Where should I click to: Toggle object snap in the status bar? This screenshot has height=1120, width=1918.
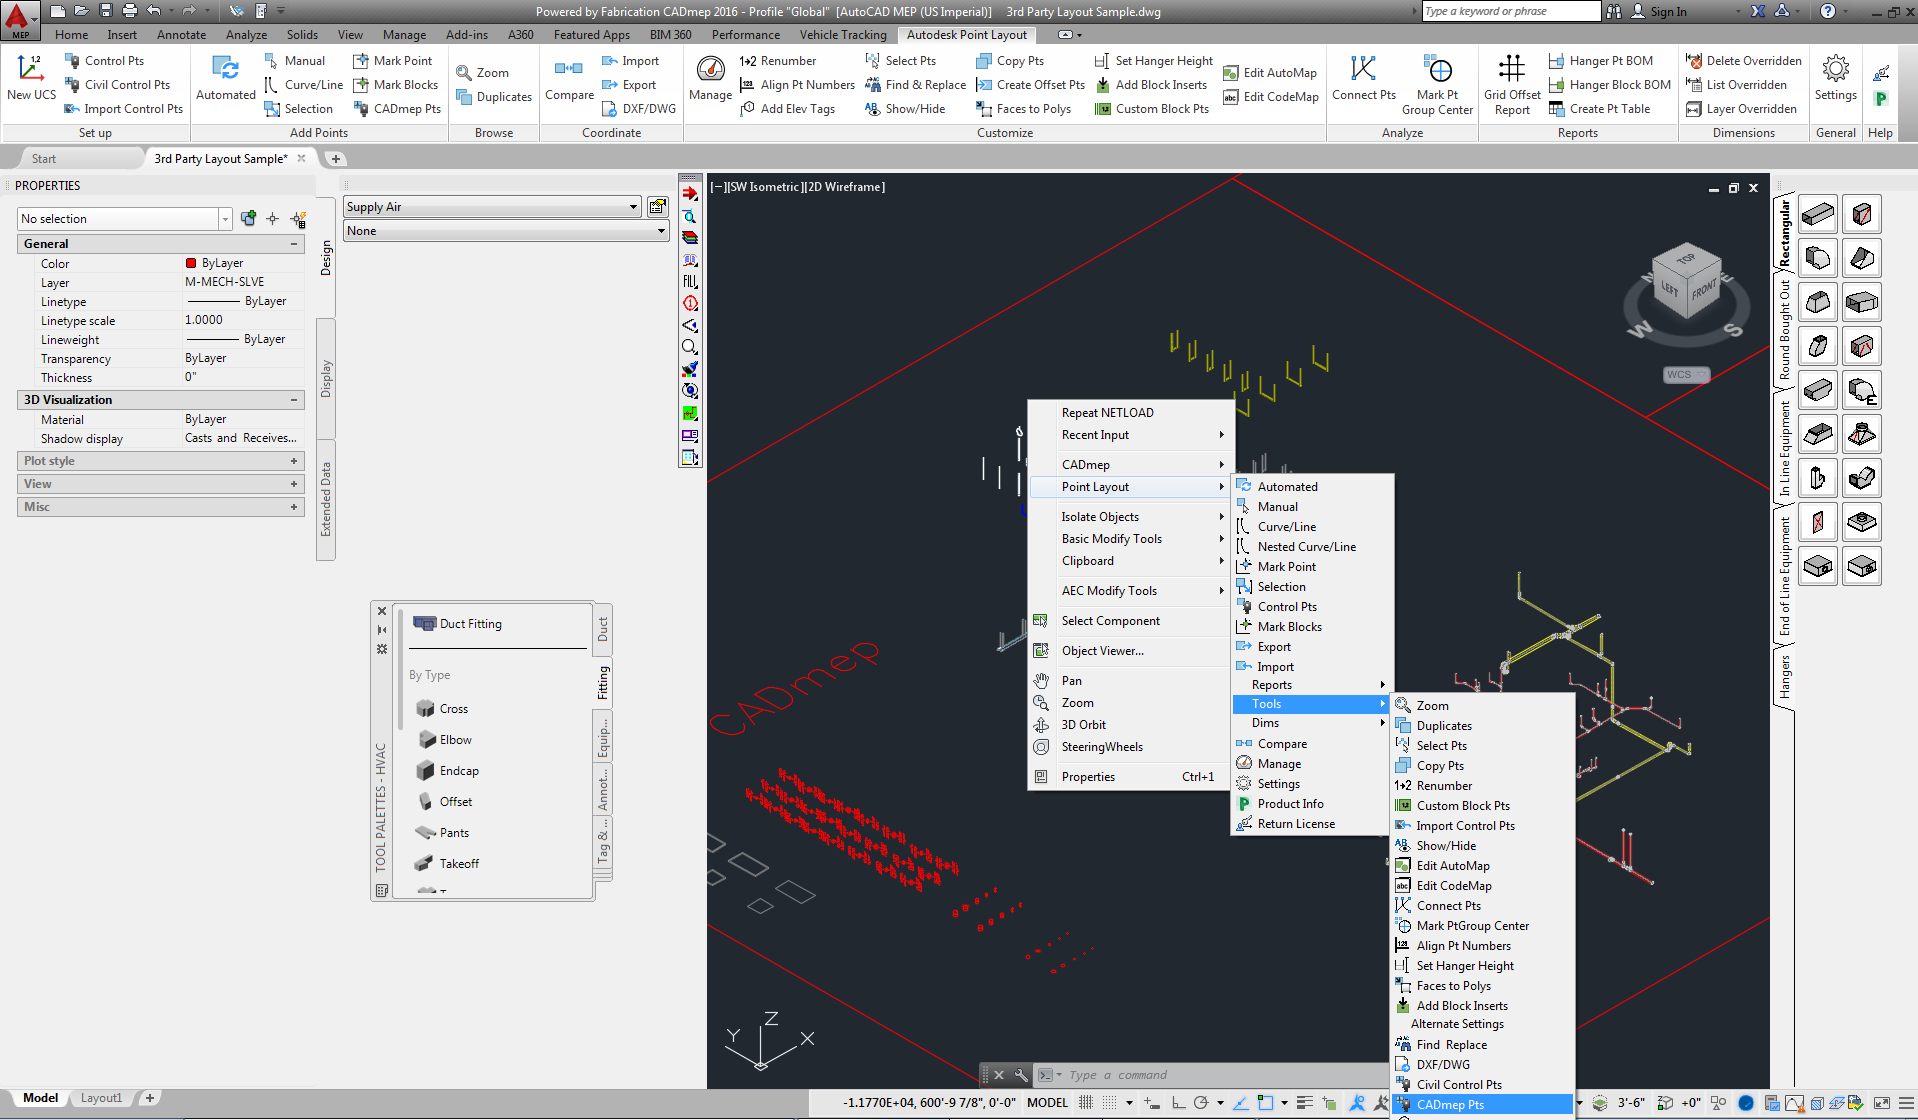click(x=1263, y=1102)
